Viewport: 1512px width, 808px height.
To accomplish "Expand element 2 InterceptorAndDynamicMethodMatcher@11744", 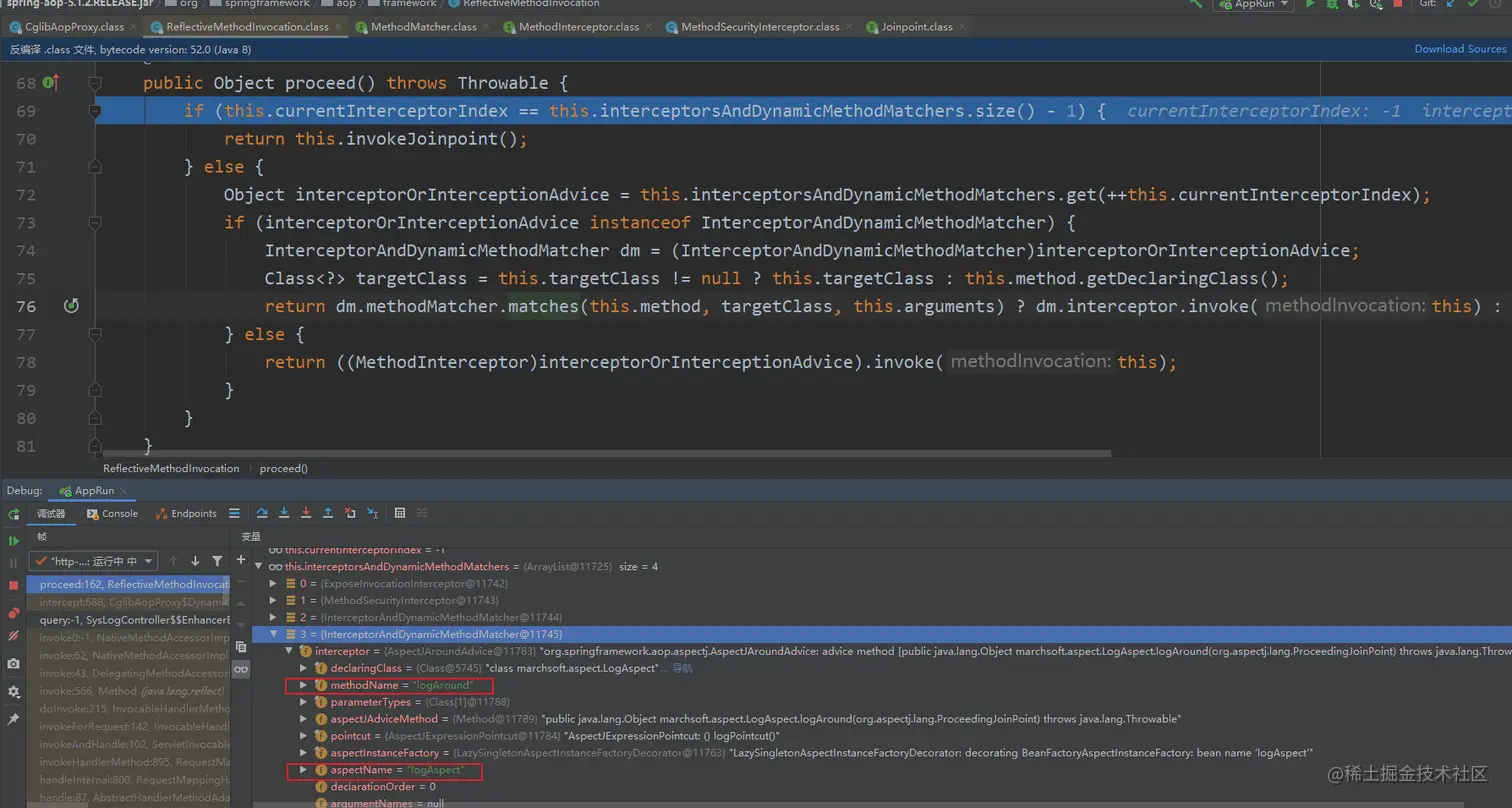I will pos(274,617).
